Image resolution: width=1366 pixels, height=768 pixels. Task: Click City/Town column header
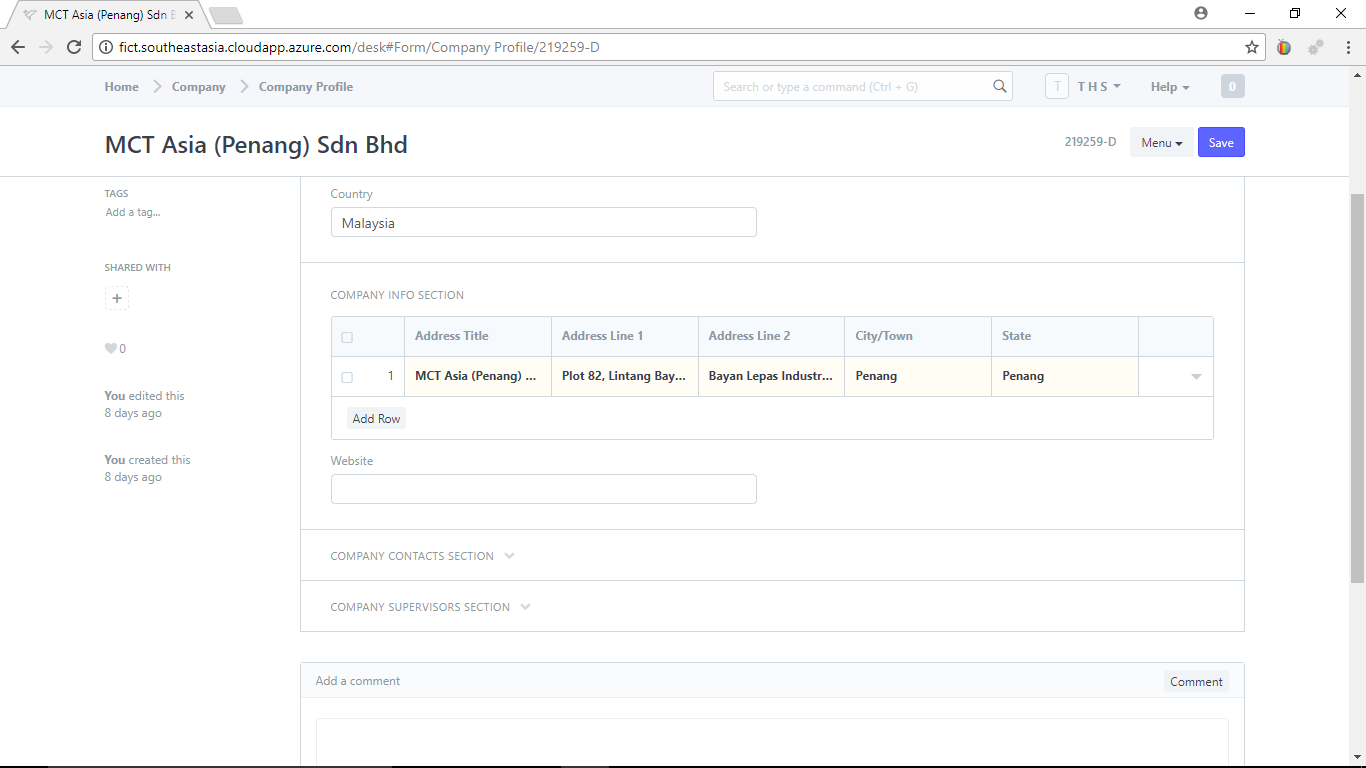[918, 337]
